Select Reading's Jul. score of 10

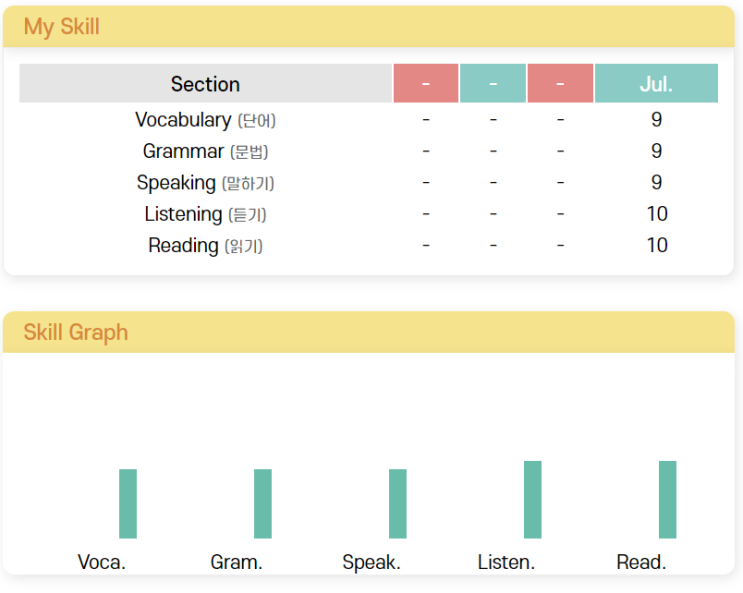click(x=656, y=245)
